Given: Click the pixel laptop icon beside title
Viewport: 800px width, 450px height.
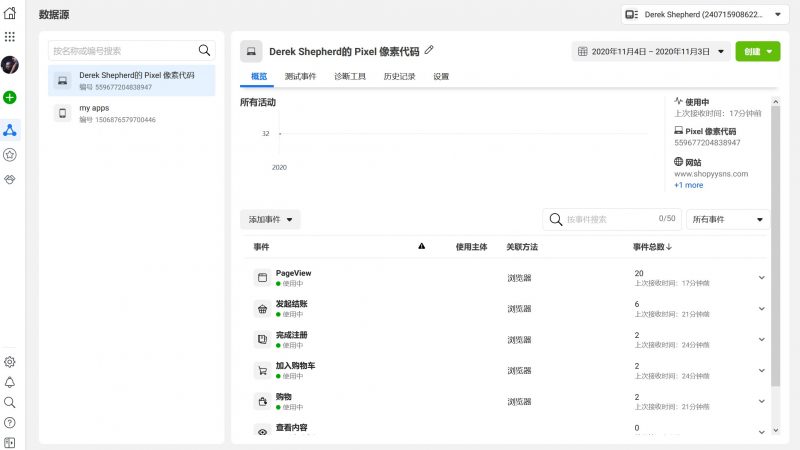Looking at the screenshot, I should (251, 52).
